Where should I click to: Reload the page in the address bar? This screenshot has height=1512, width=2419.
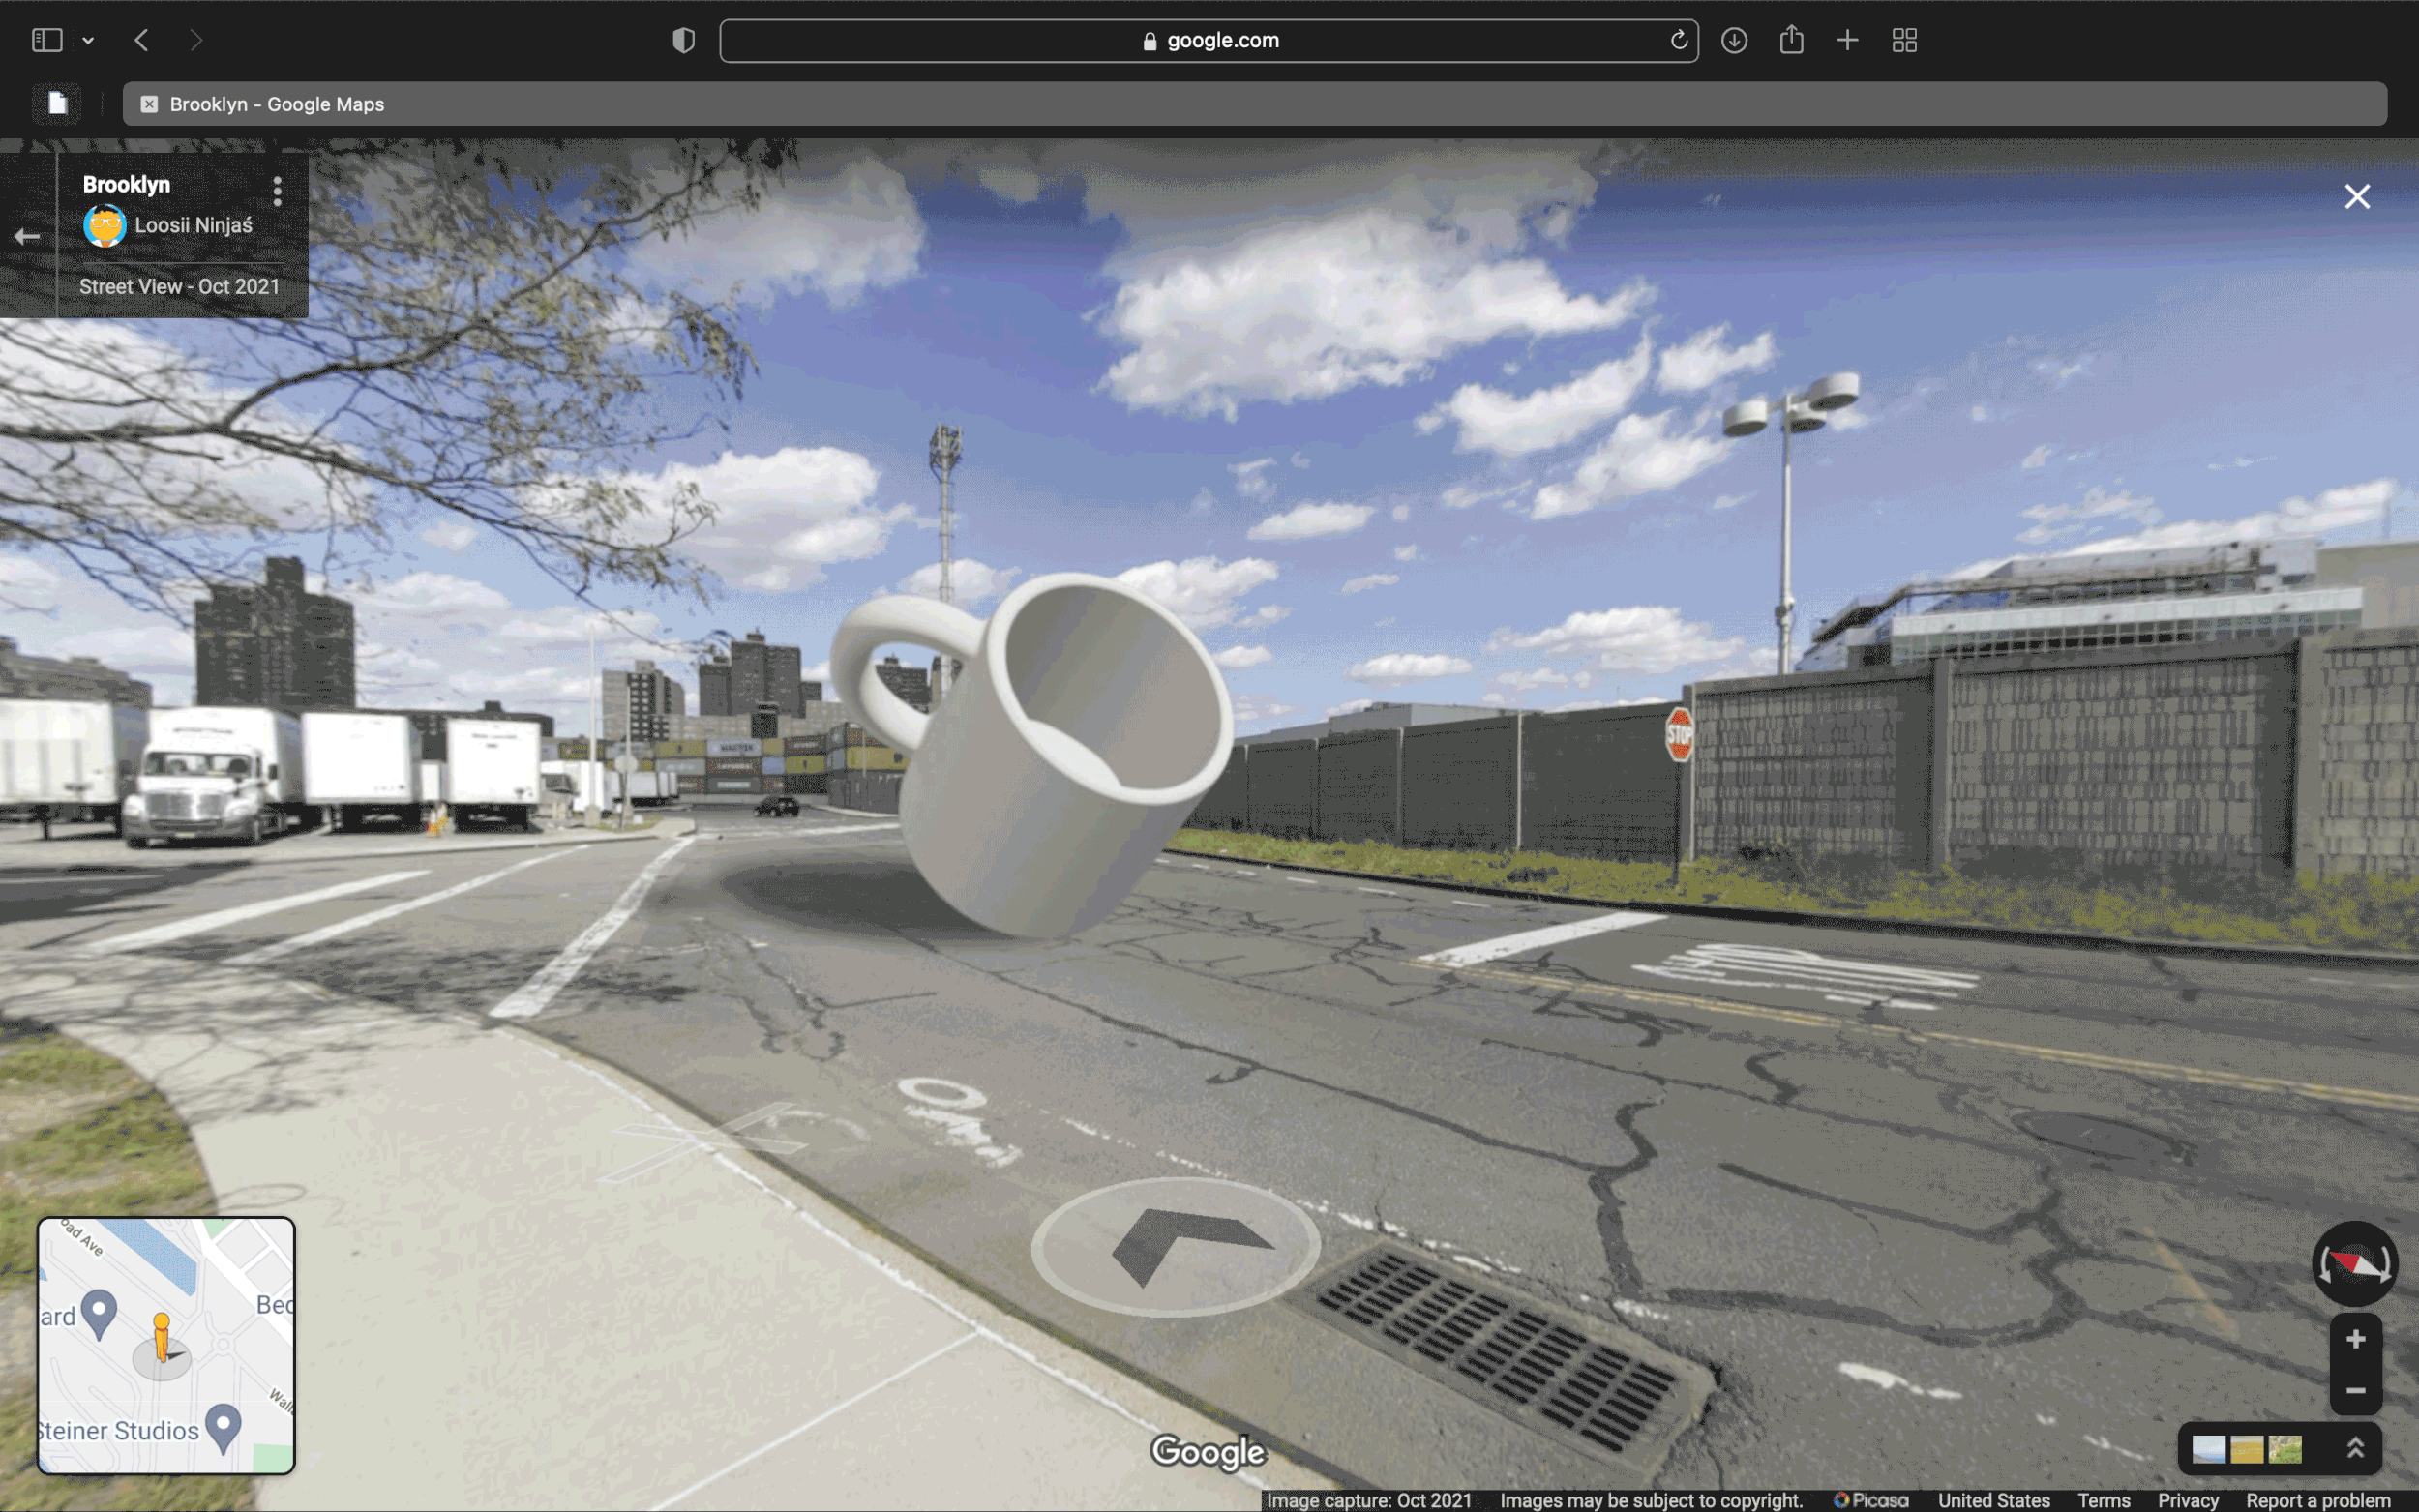click(1678, 40)
